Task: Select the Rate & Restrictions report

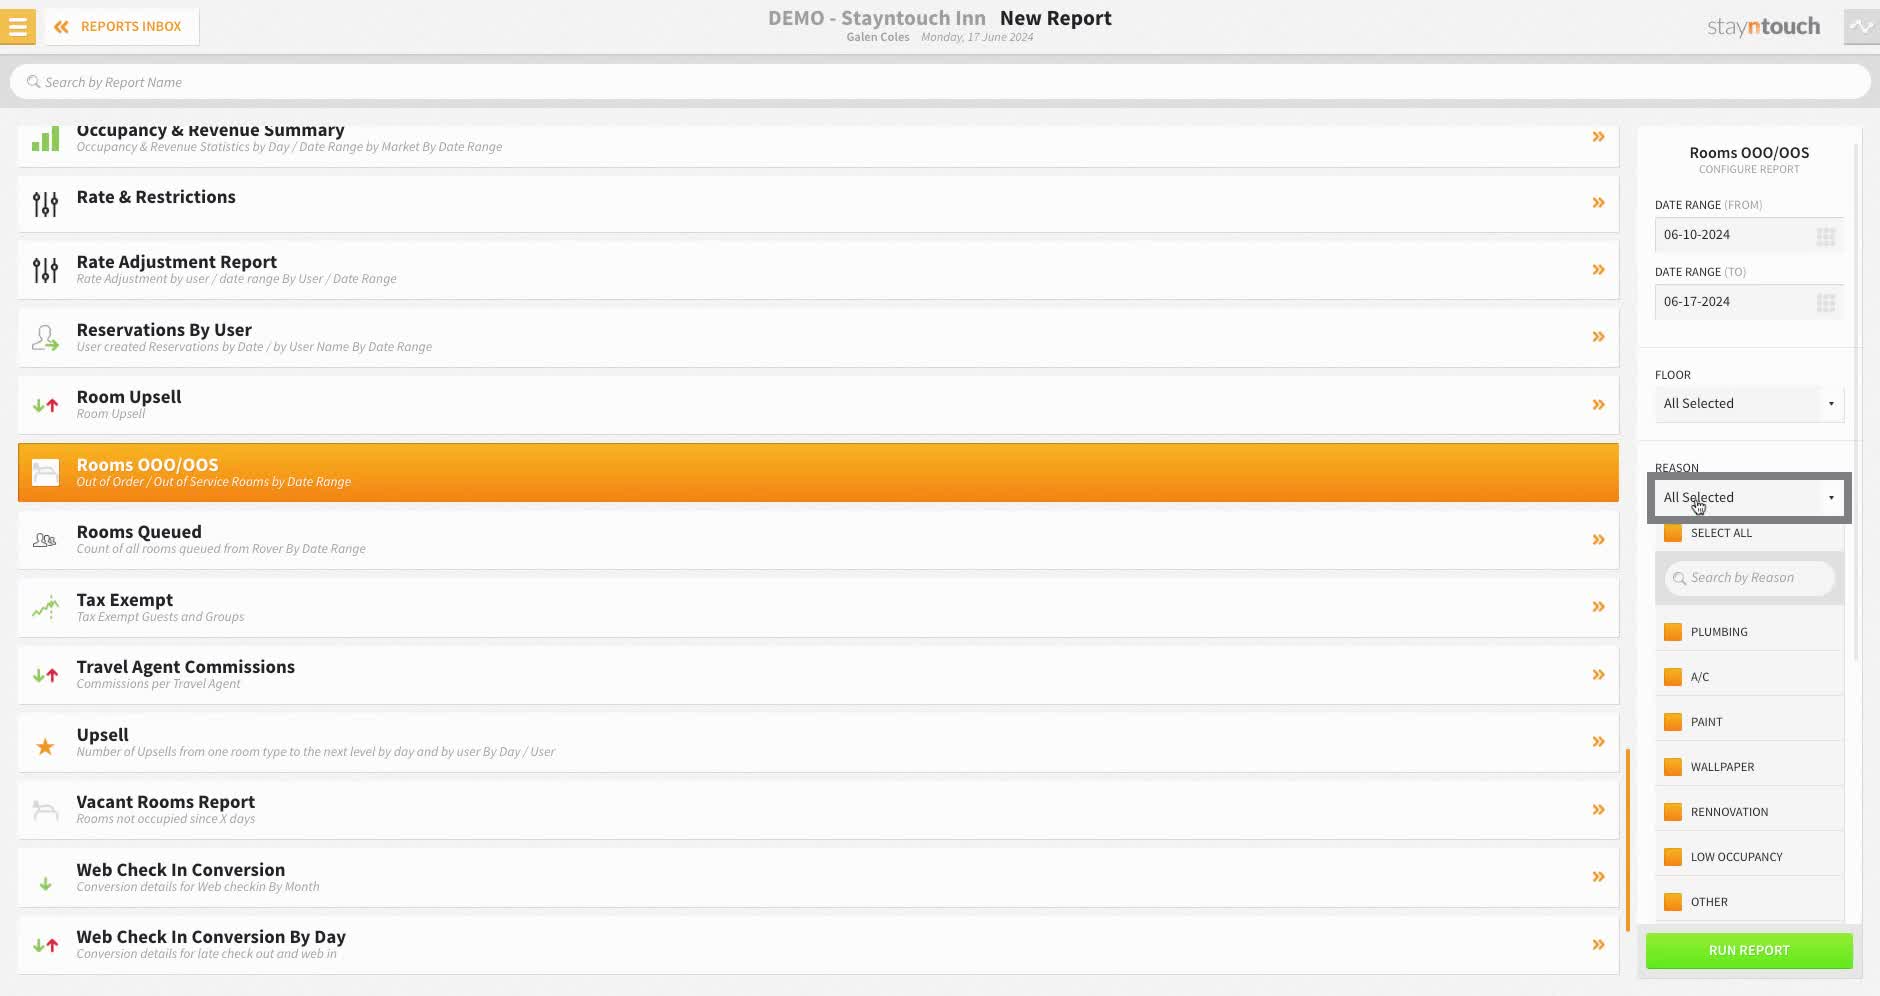Action: point(818,204)
